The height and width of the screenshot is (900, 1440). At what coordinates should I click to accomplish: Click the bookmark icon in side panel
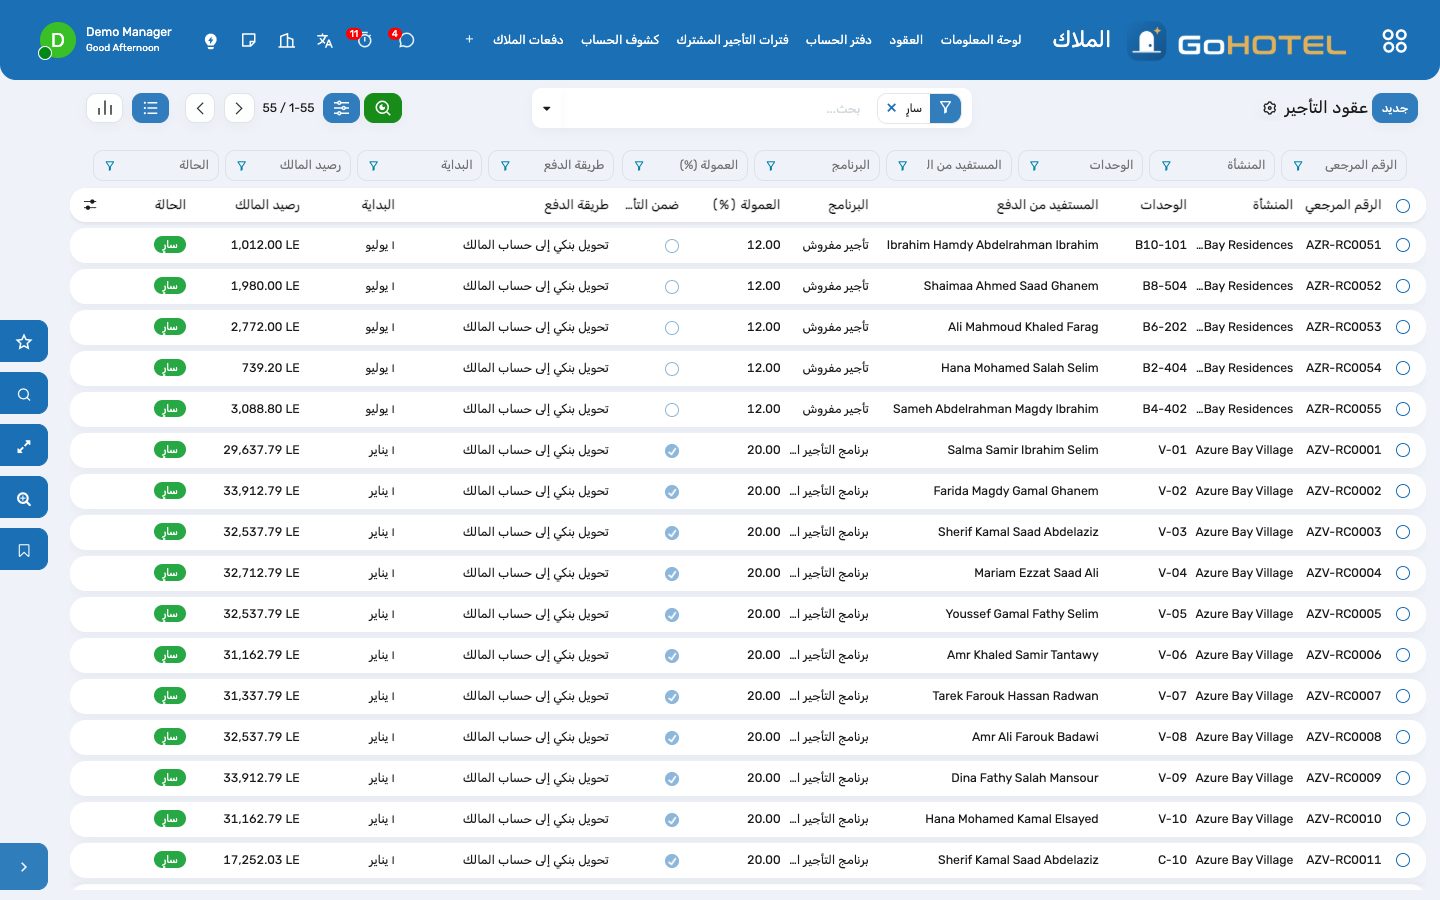click(24, 550)
